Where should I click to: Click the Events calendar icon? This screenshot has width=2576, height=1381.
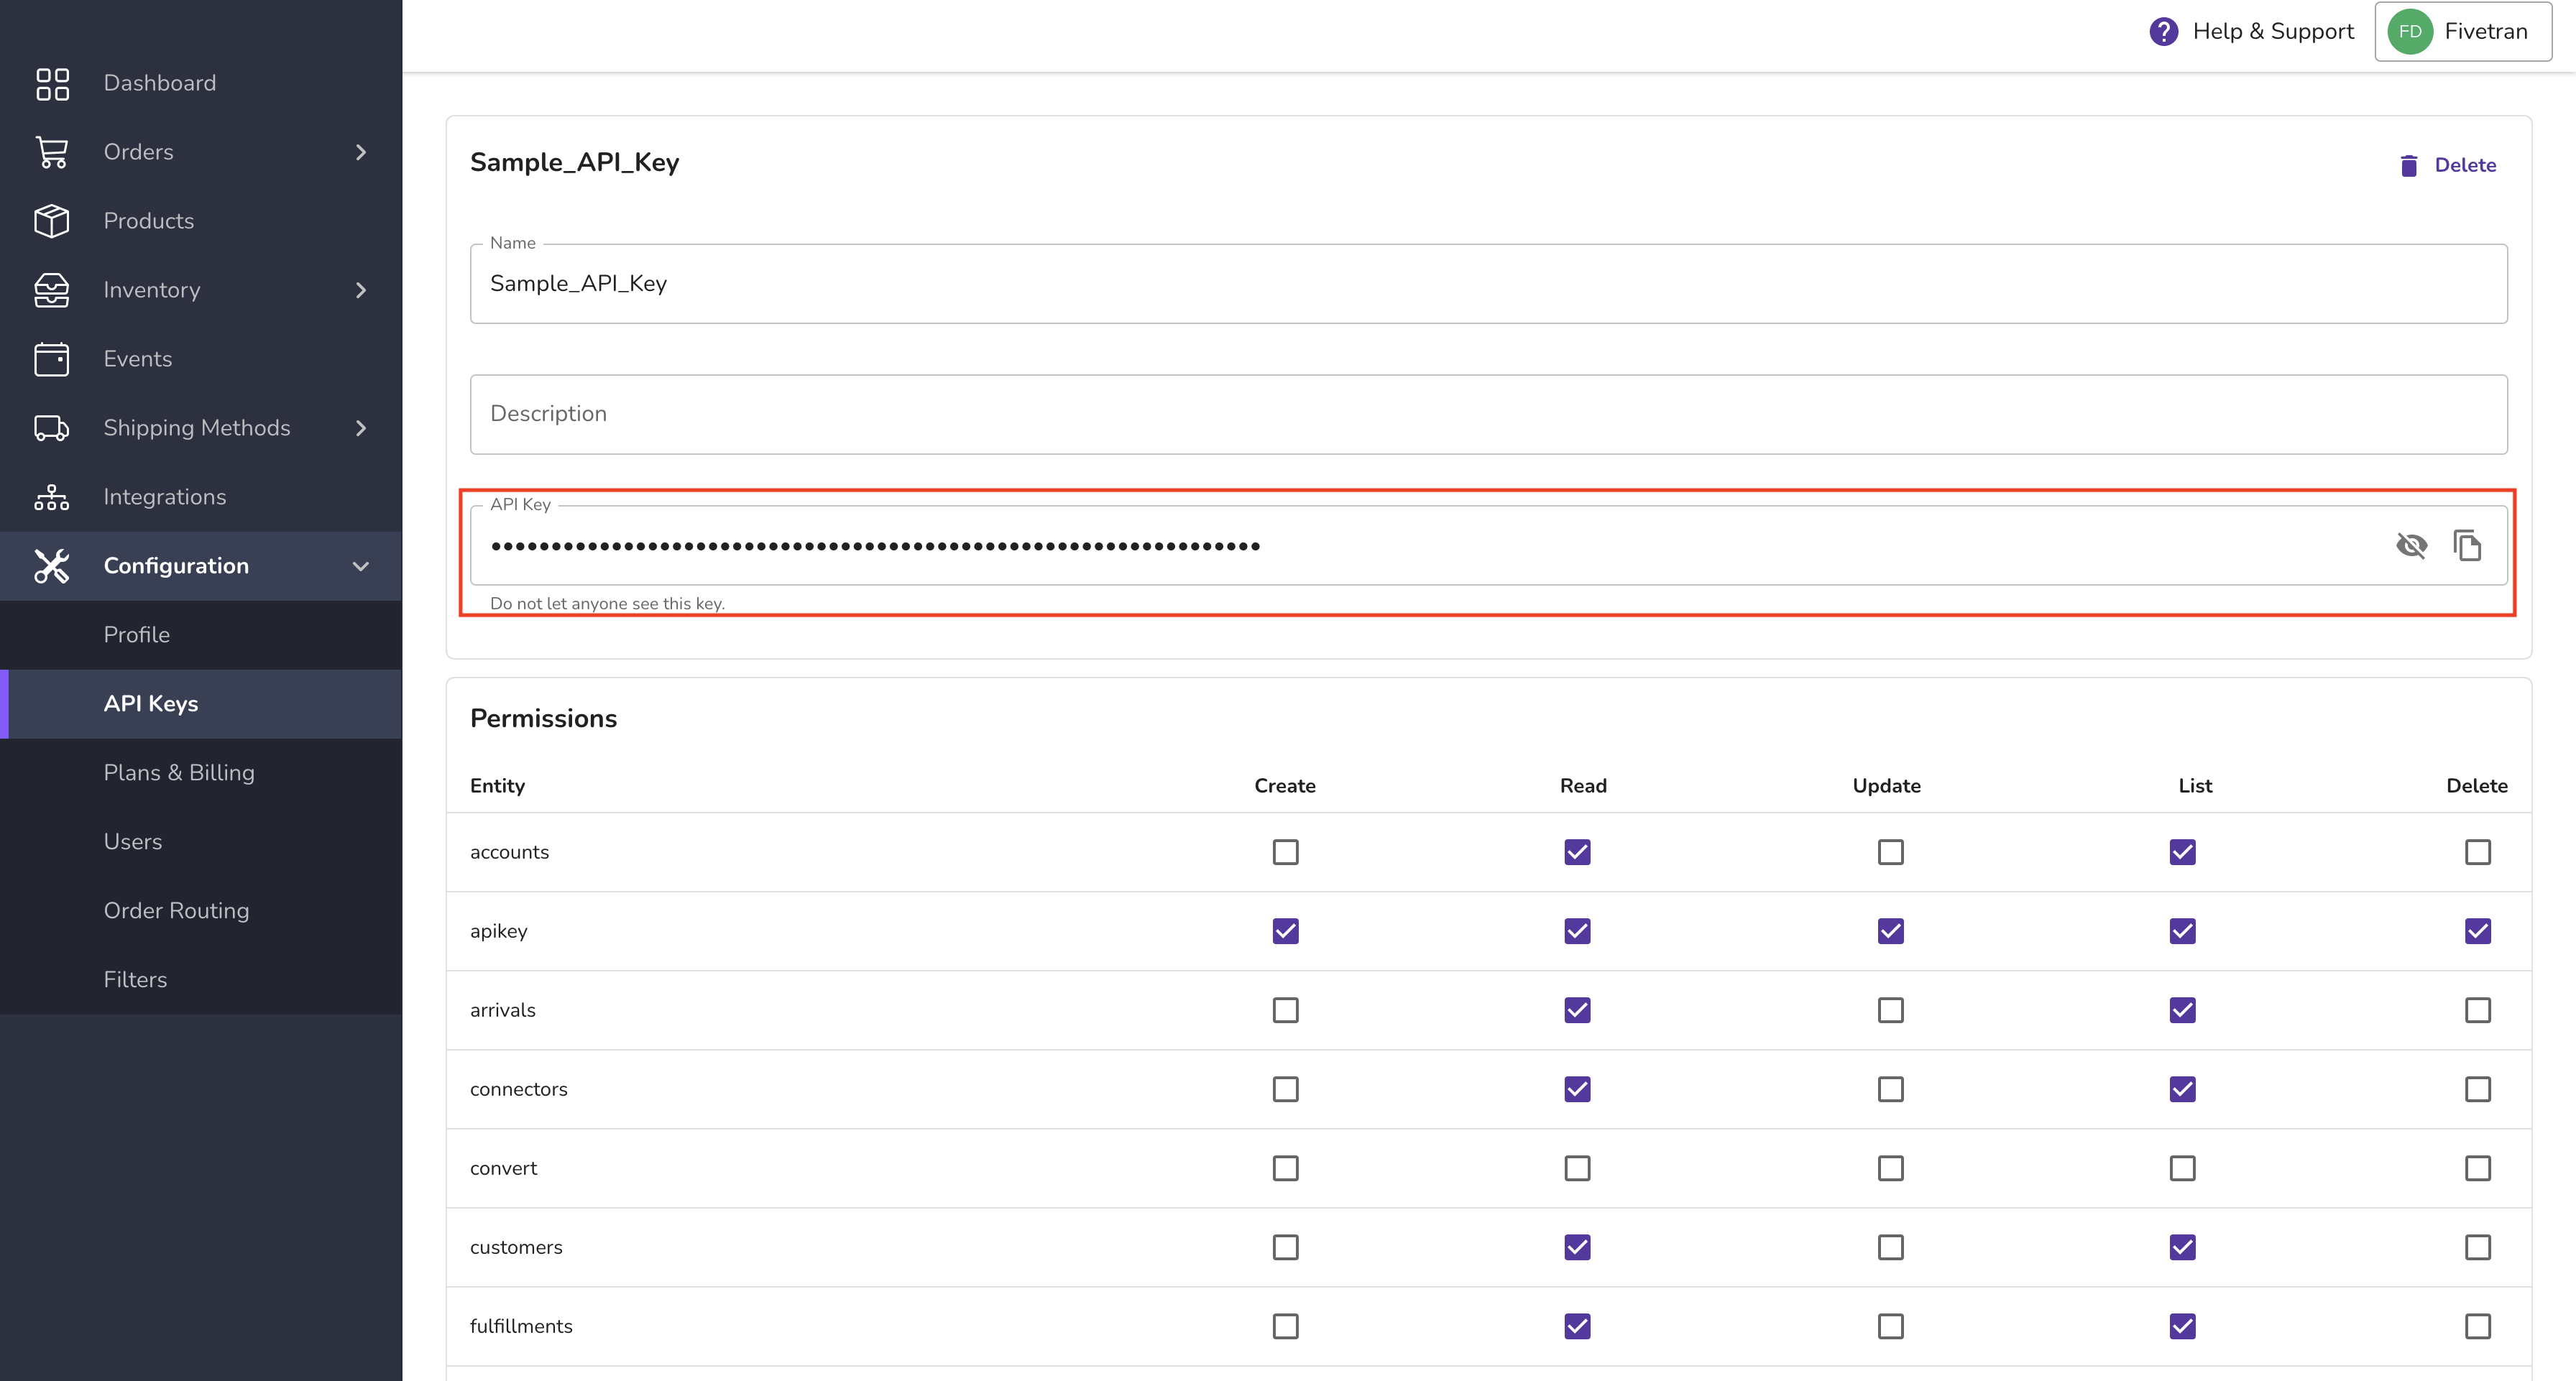[x=52, y=359]
